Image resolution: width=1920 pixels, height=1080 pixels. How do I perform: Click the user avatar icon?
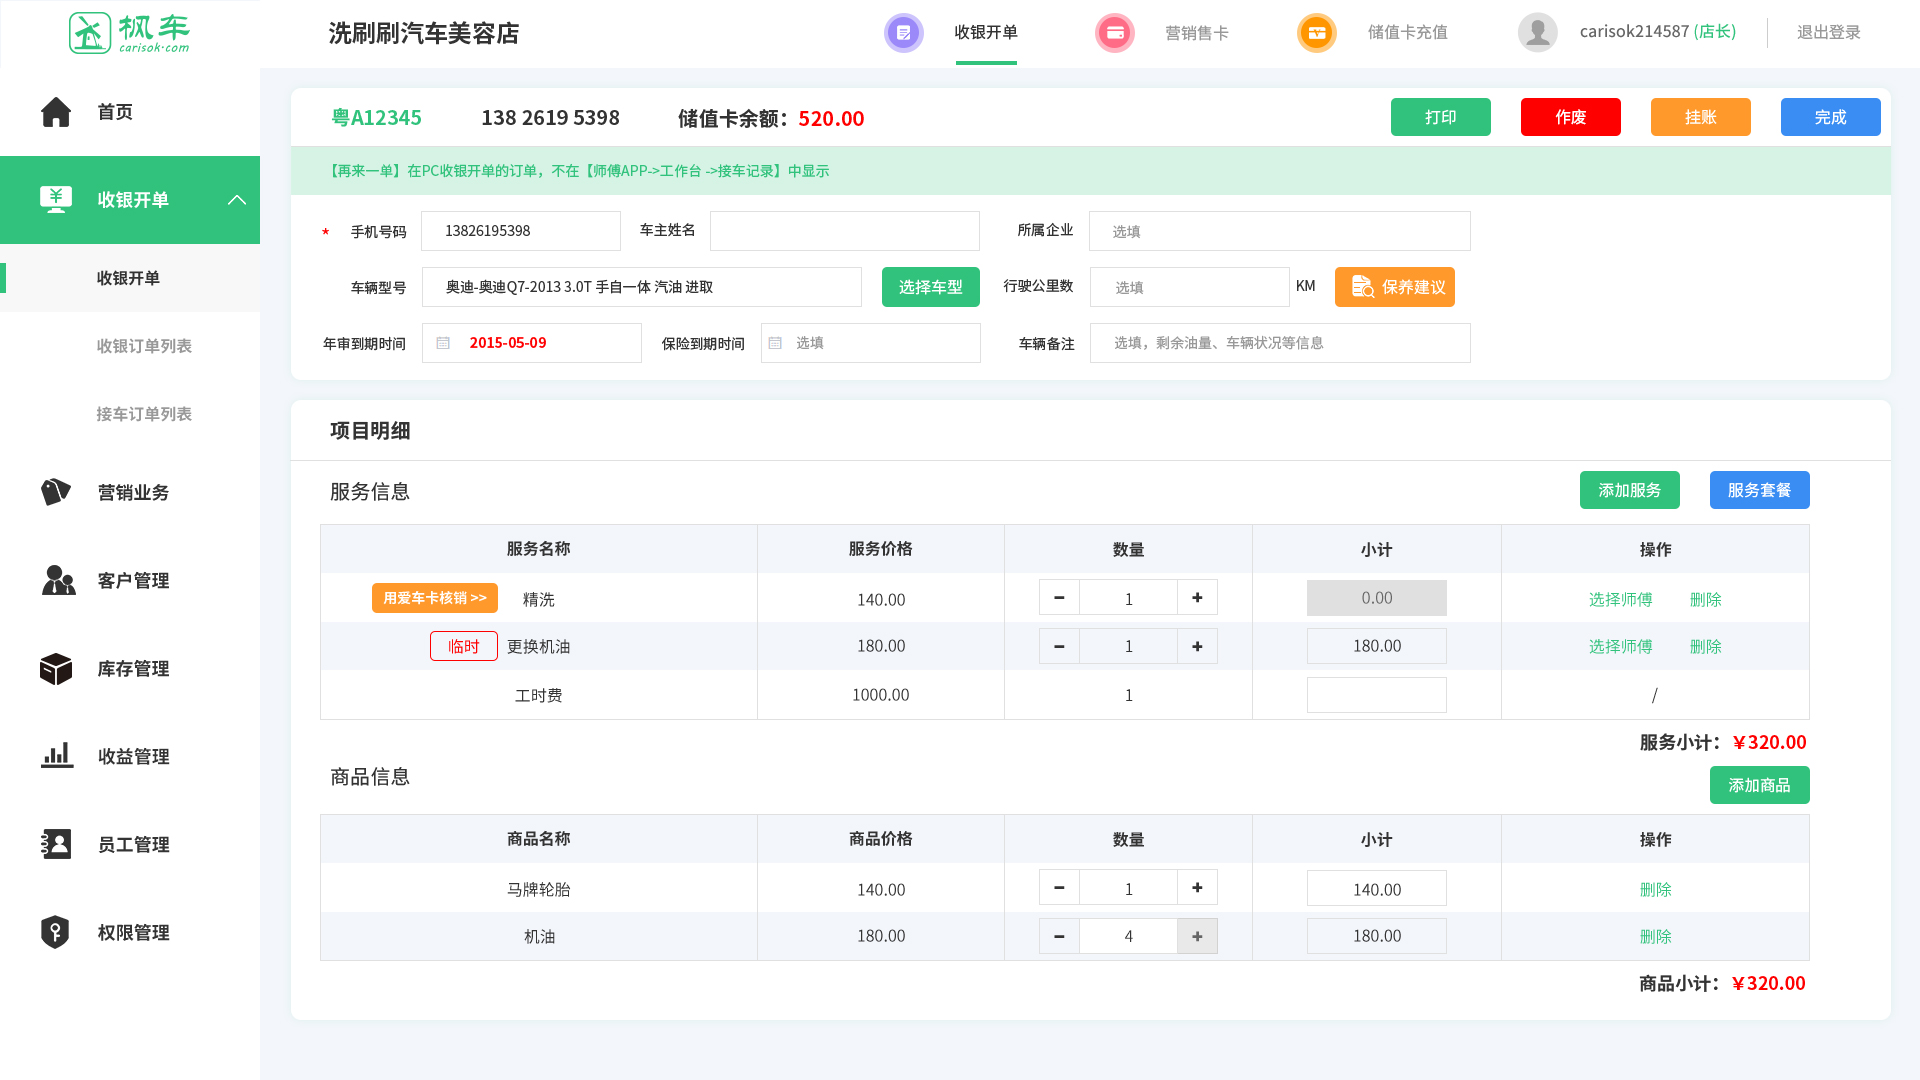coord(1537,32)
